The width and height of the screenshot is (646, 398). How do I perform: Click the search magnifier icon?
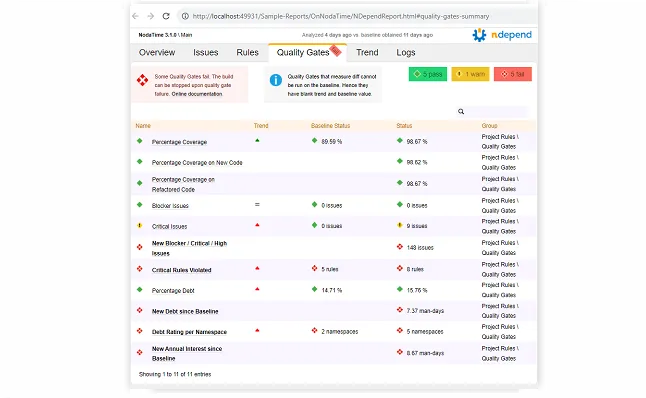click(461, 112)
